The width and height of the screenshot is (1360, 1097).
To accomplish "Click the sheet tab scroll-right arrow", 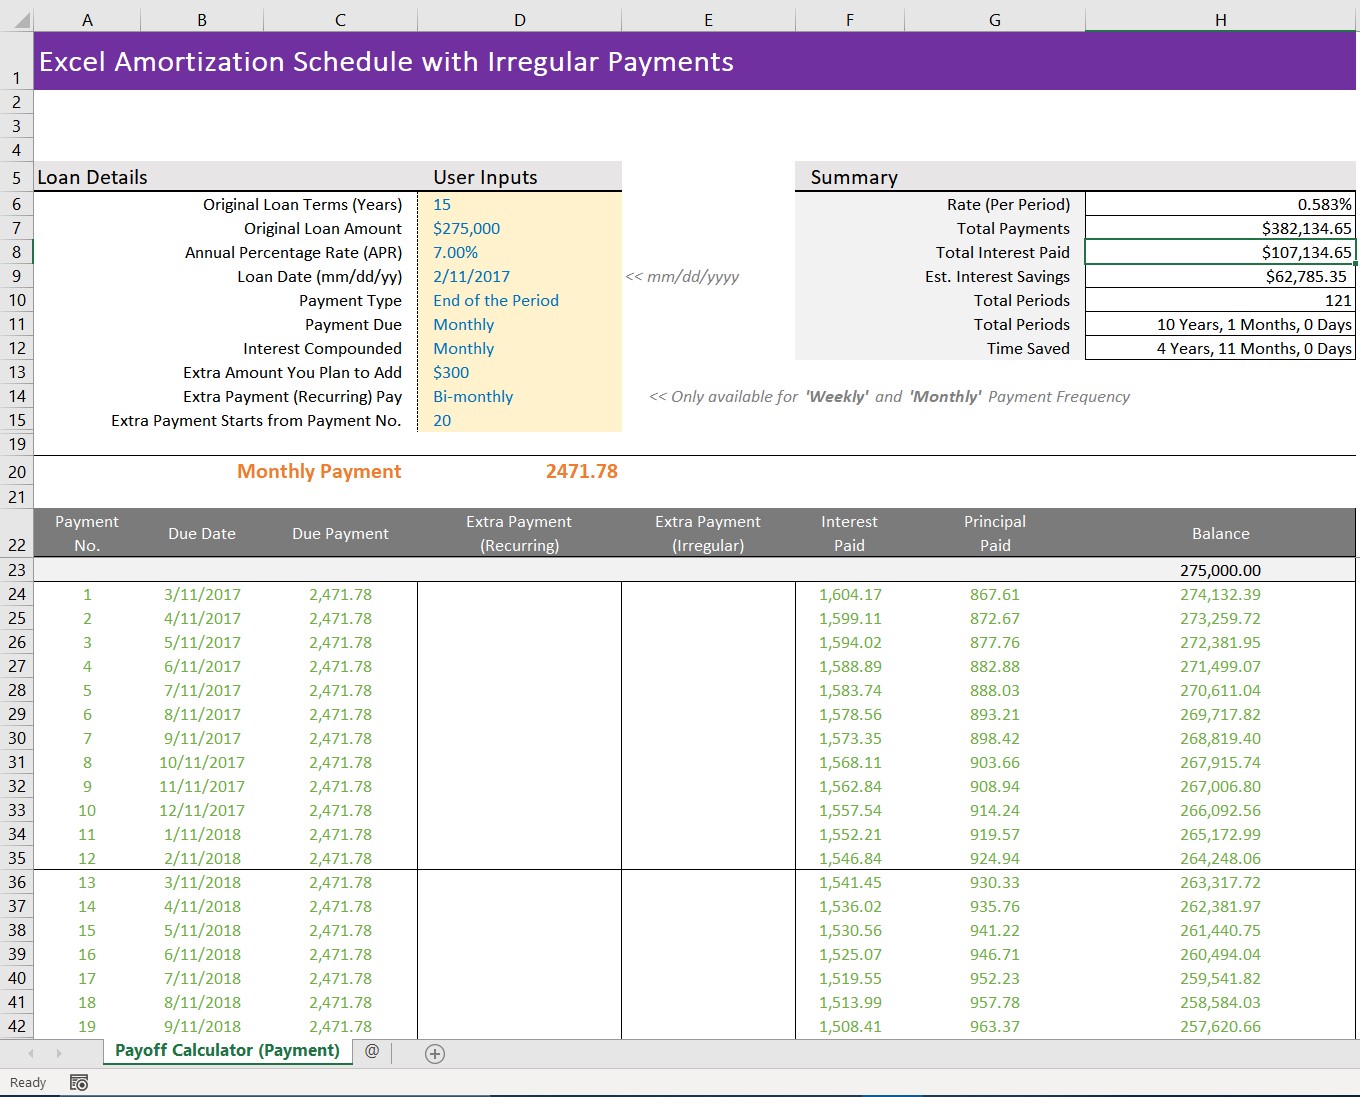I will [59, 1053].
